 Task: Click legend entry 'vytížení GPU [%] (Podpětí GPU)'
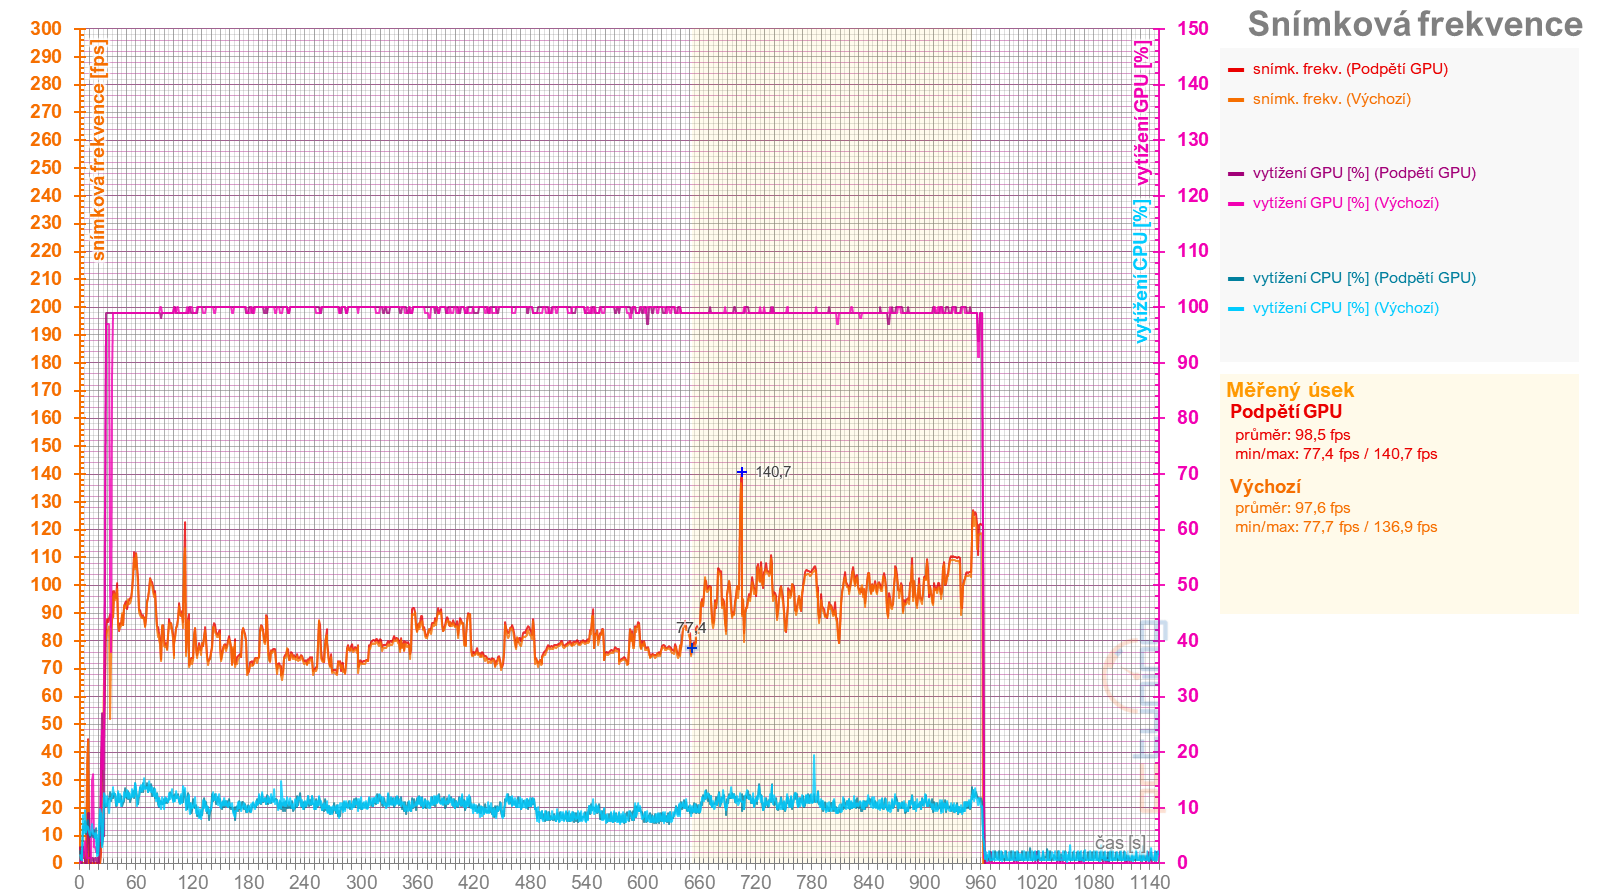pos(1364,173)
